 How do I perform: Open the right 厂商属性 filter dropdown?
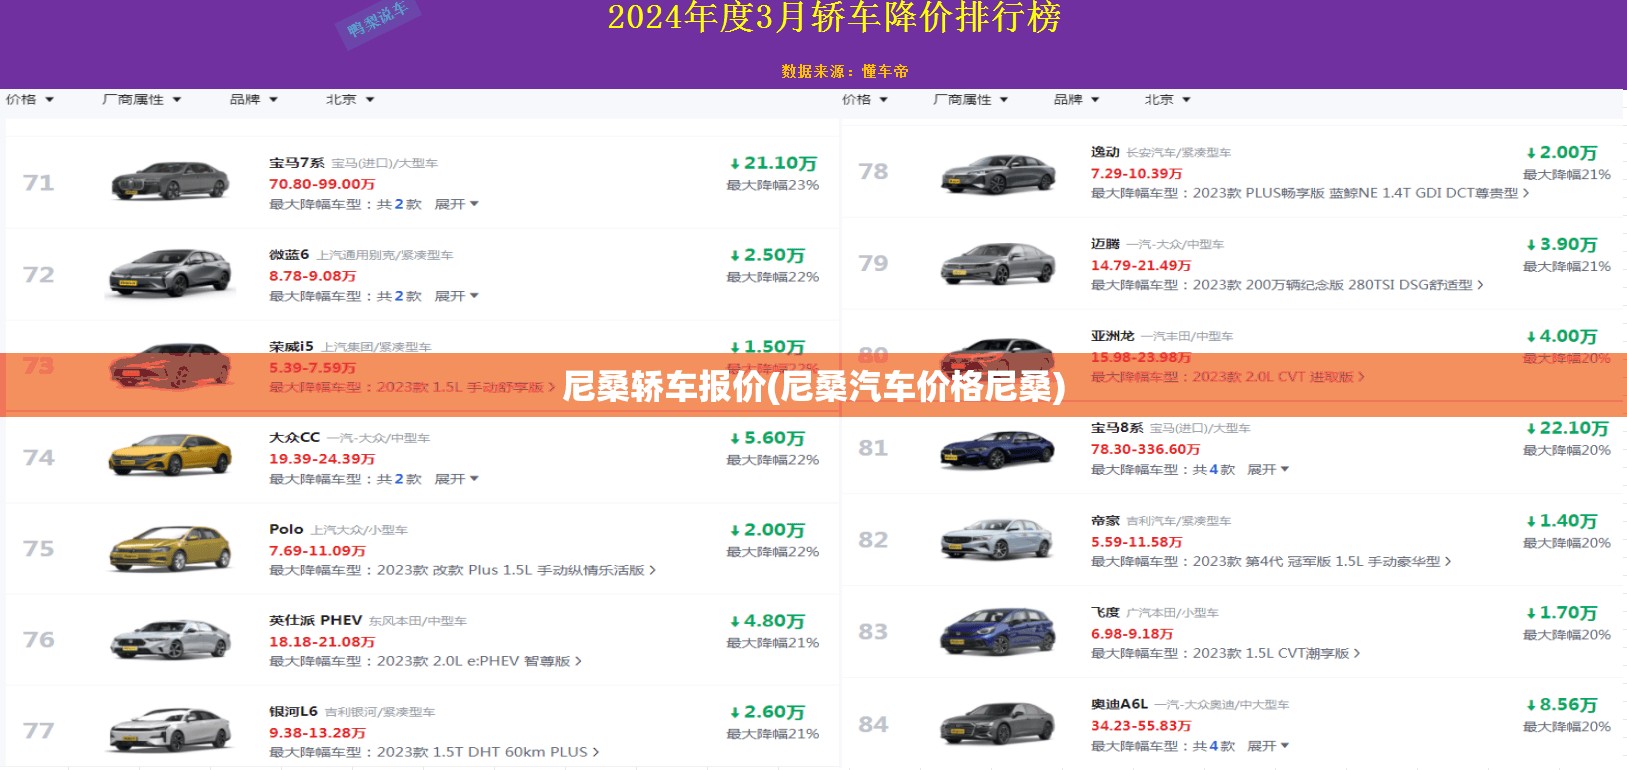click(970, 100)
